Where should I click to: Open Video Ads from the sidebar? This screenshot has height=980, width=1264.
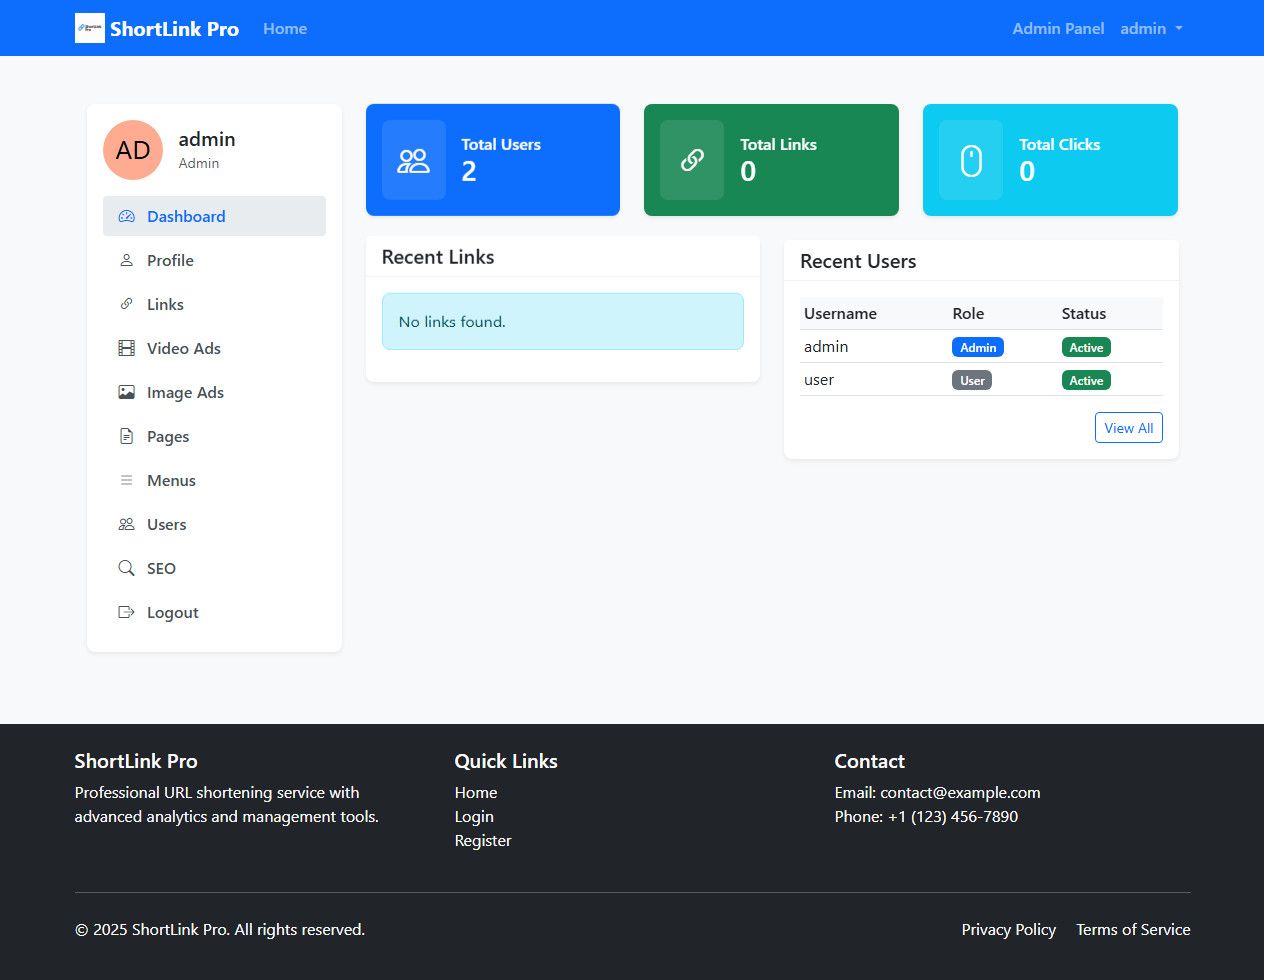(x=214, y=348)
